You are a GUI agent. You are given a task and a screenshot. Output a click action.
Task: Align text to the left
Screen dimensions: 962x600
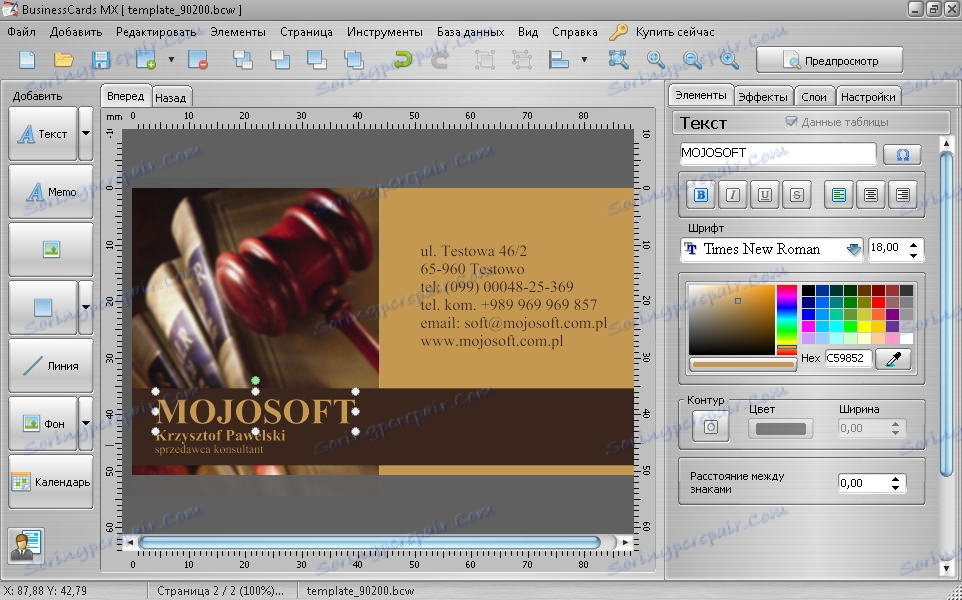pos(839,195)
